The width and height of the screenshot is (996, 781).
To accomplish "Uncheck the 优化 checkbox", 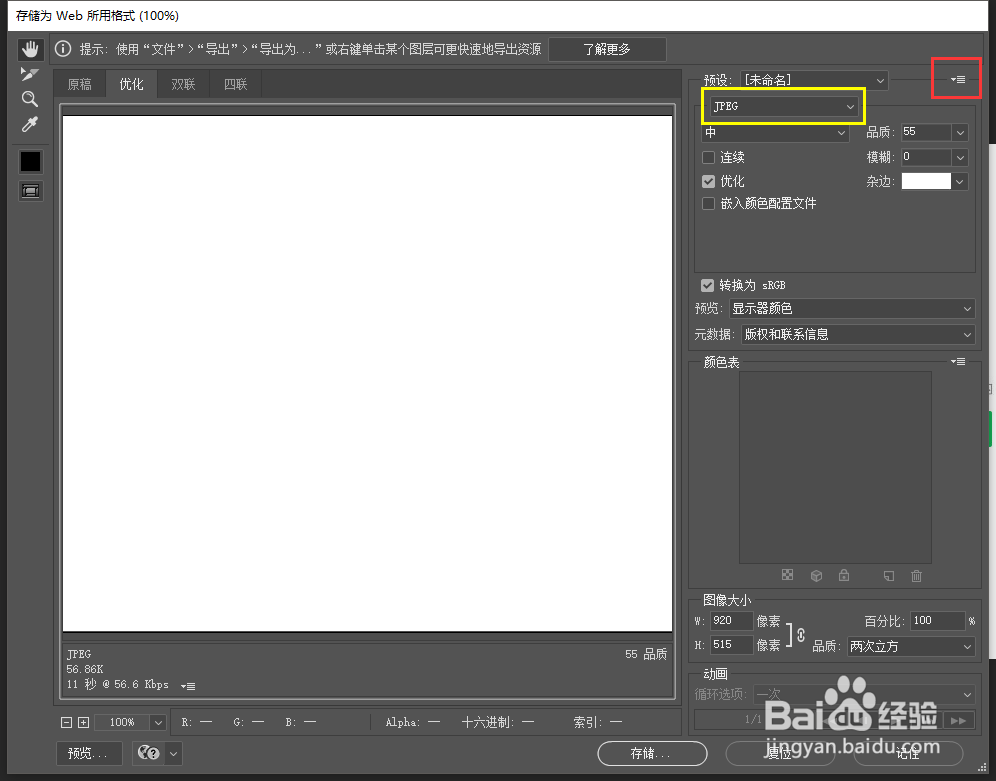I will pyautogui.click(x=710, y=181).
